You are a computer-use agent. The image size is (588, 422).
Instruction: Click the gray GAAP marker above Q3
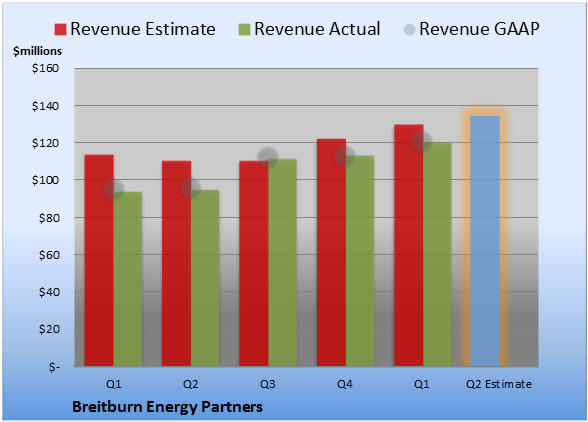click(268, 157)
